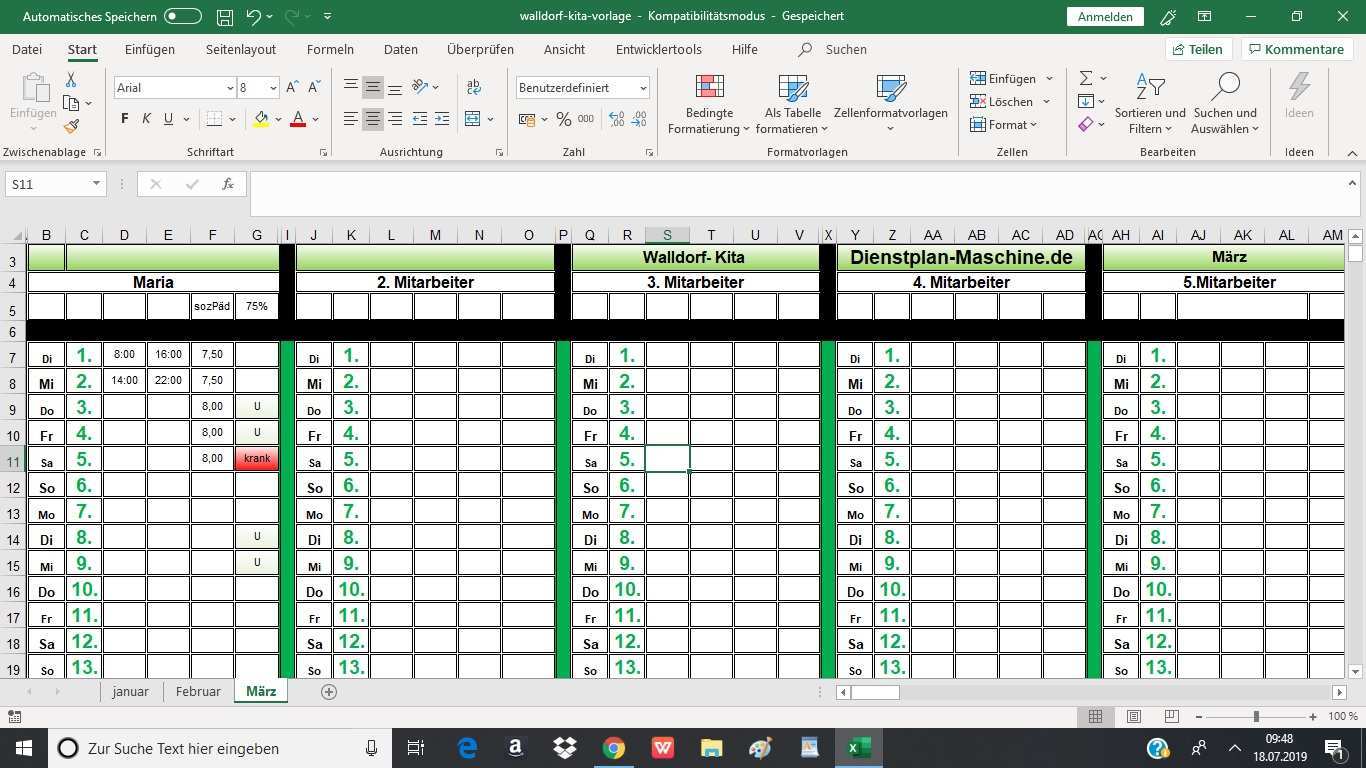The width and height of the screenshot is (1366, 768).
Task: Click the percent style icon
Action: coord(564,119)
